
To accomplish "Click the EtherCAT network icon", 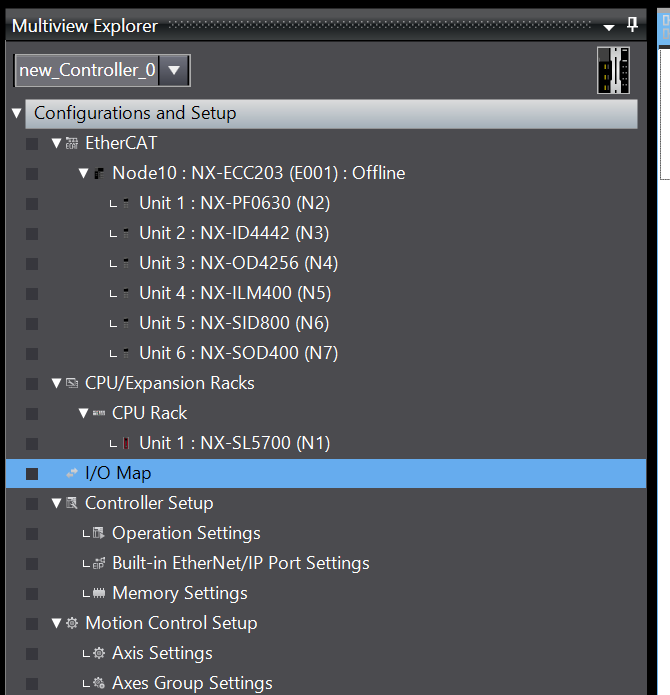I will 72,143.
